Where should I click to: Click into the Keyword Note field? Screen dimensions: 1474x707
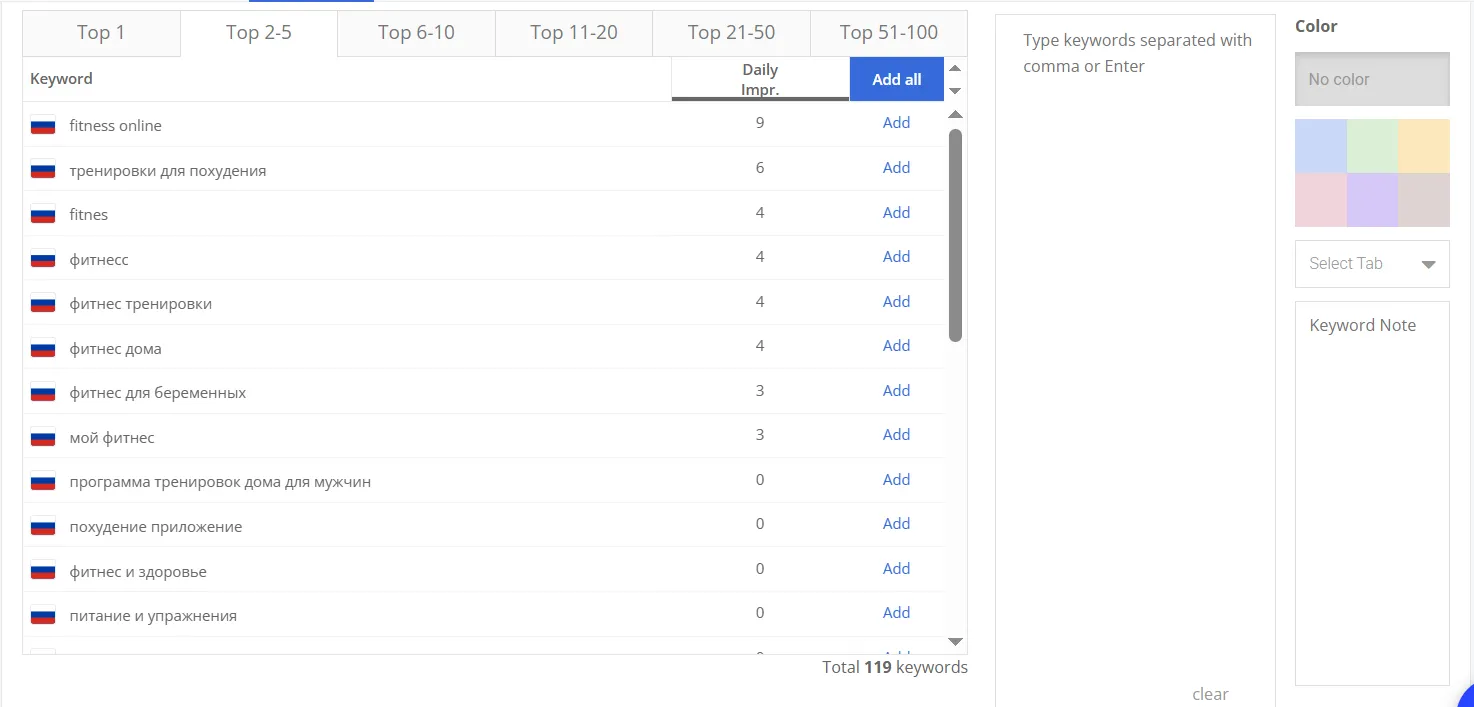1372,493
